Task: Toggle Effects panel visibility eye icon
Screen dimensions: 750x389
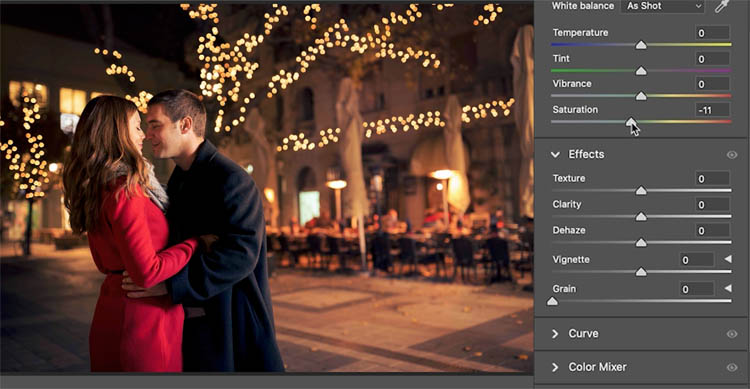Action: pos(732,155)
